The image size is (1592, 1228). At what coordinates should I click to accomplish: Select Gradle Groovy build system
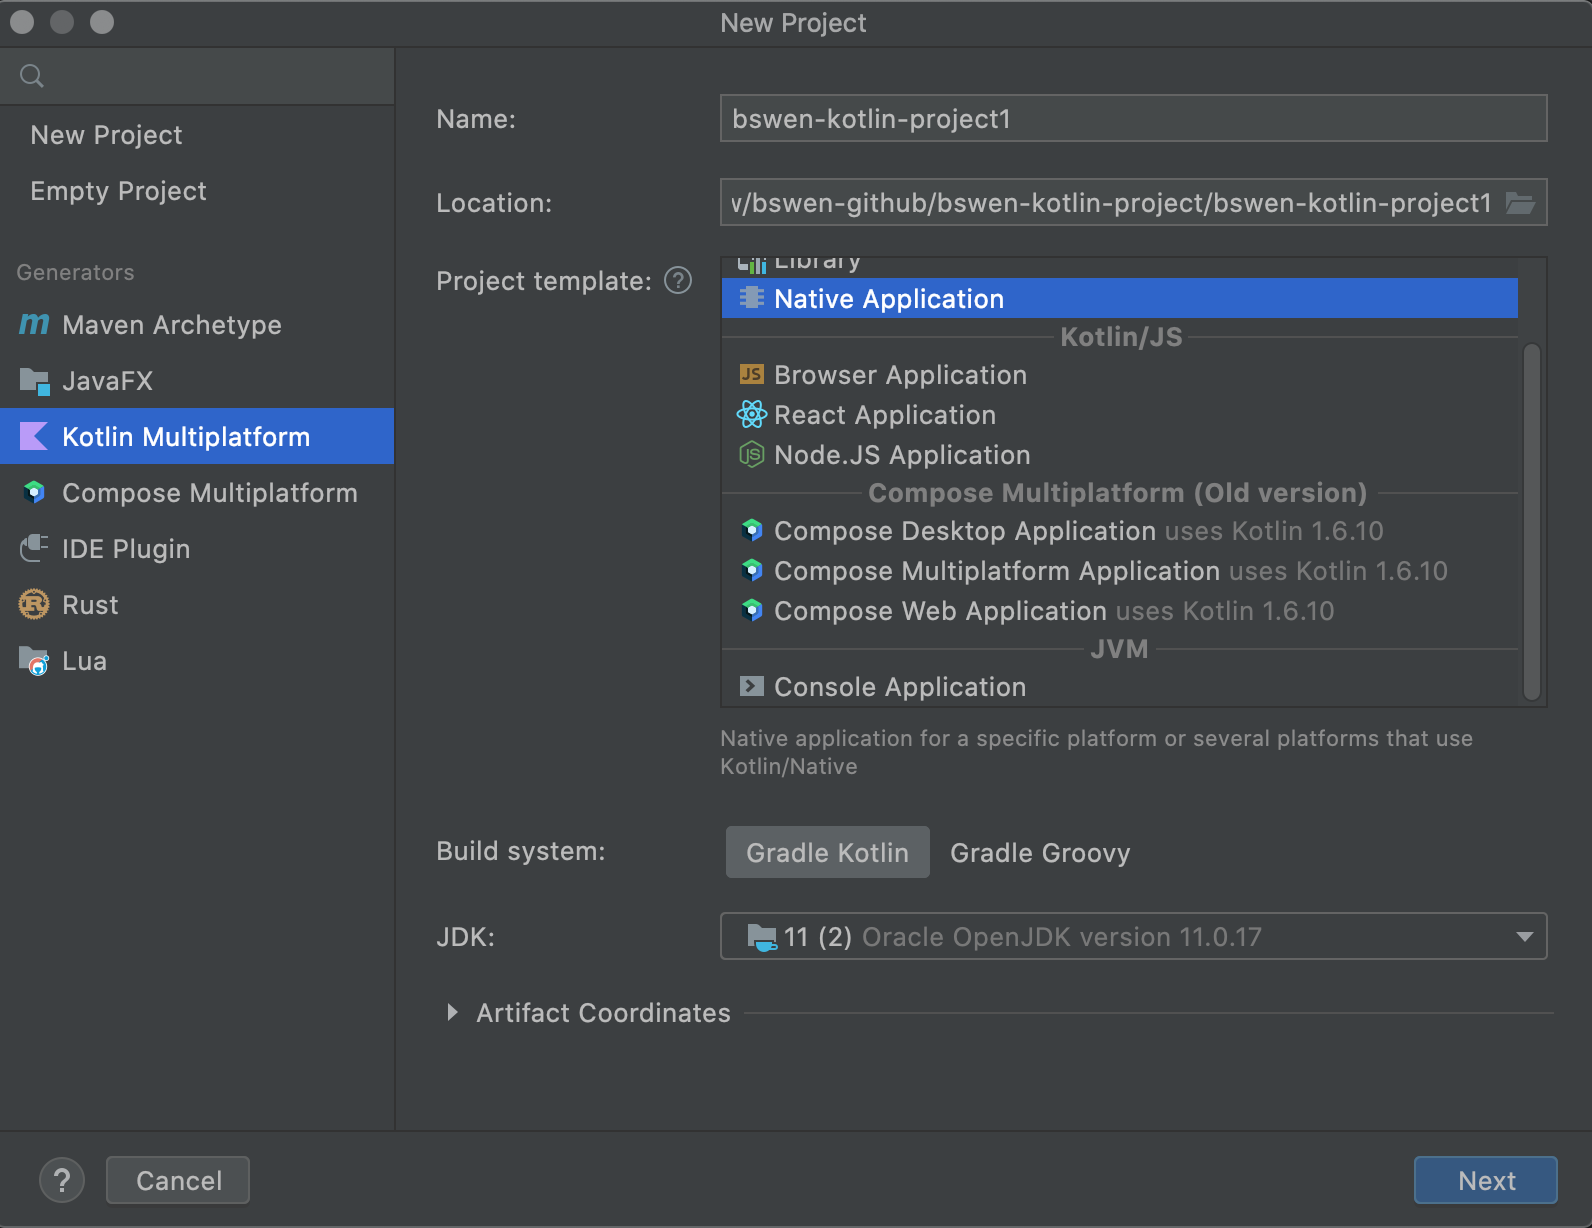1040,852
